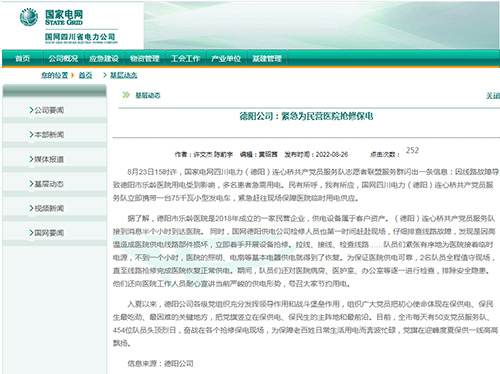The width and height of the screenshot is (500, 374).
Task: Click the chevron beside sidebar 媒体报道
Action: 31,159
